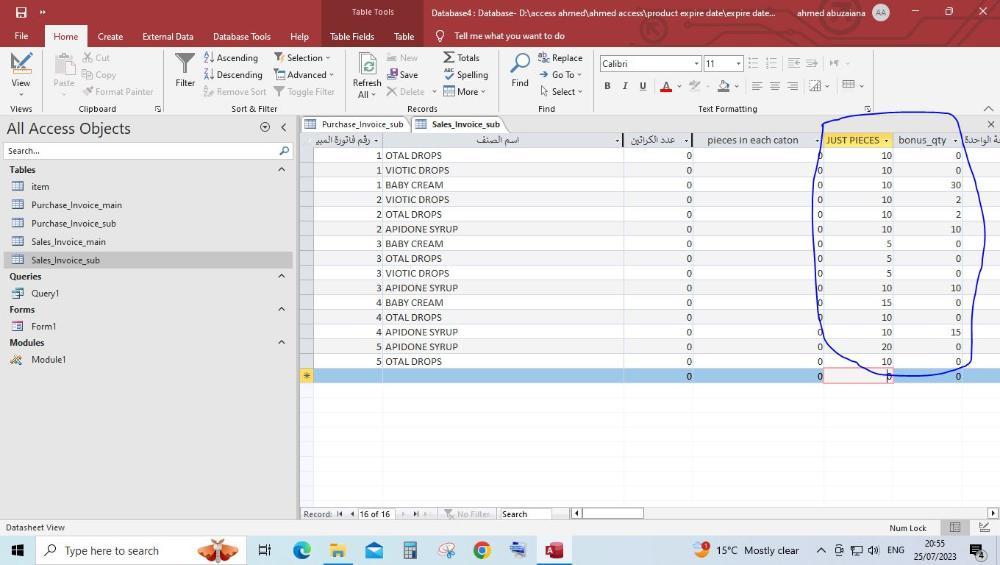This screenshot has height=565, width=1000.
Task: Click the Find binoculars icon
Action: tap(520, 66)
